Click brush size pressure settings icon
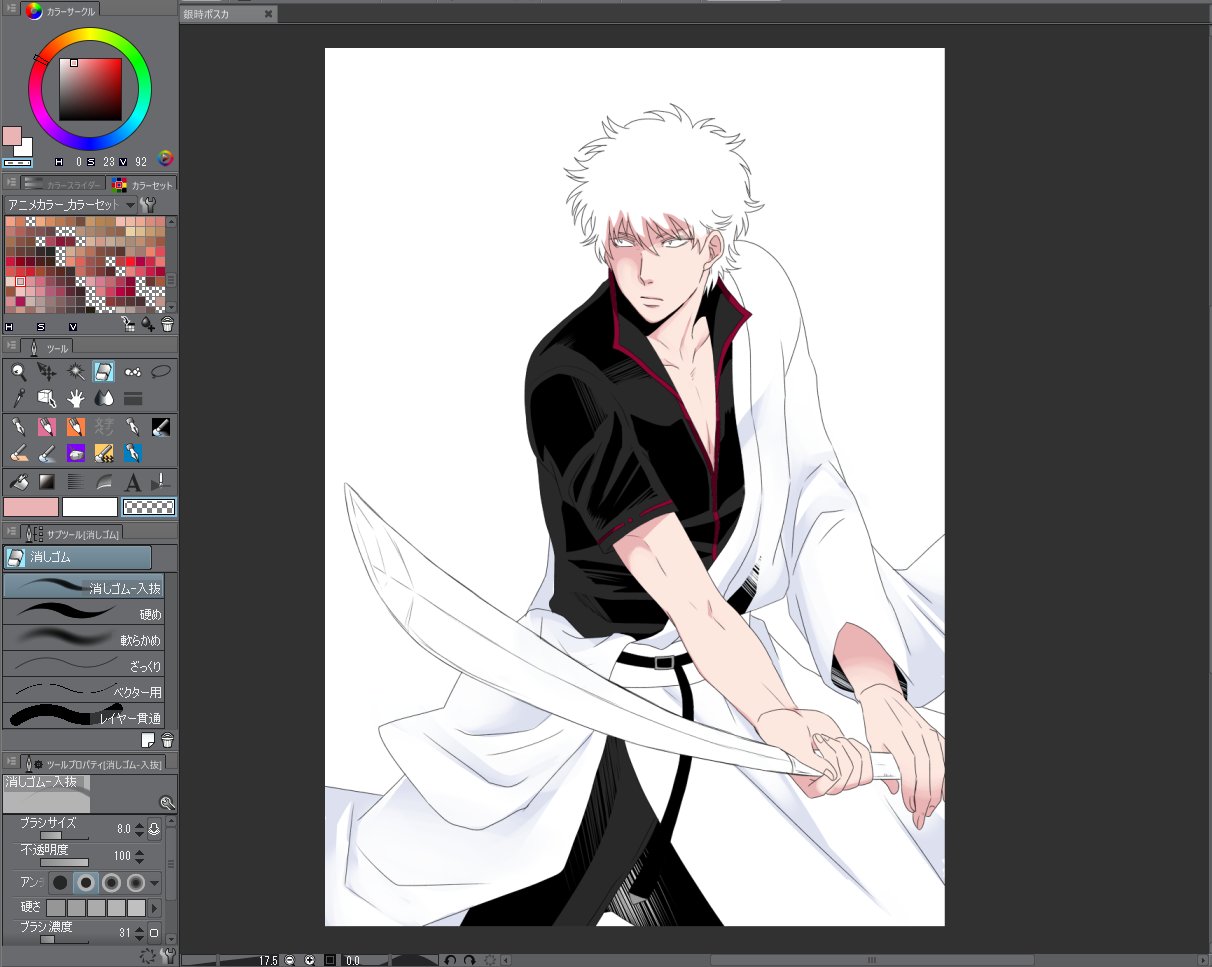Viewport: 1212px width, 967px height. click(x=154, y=828)
